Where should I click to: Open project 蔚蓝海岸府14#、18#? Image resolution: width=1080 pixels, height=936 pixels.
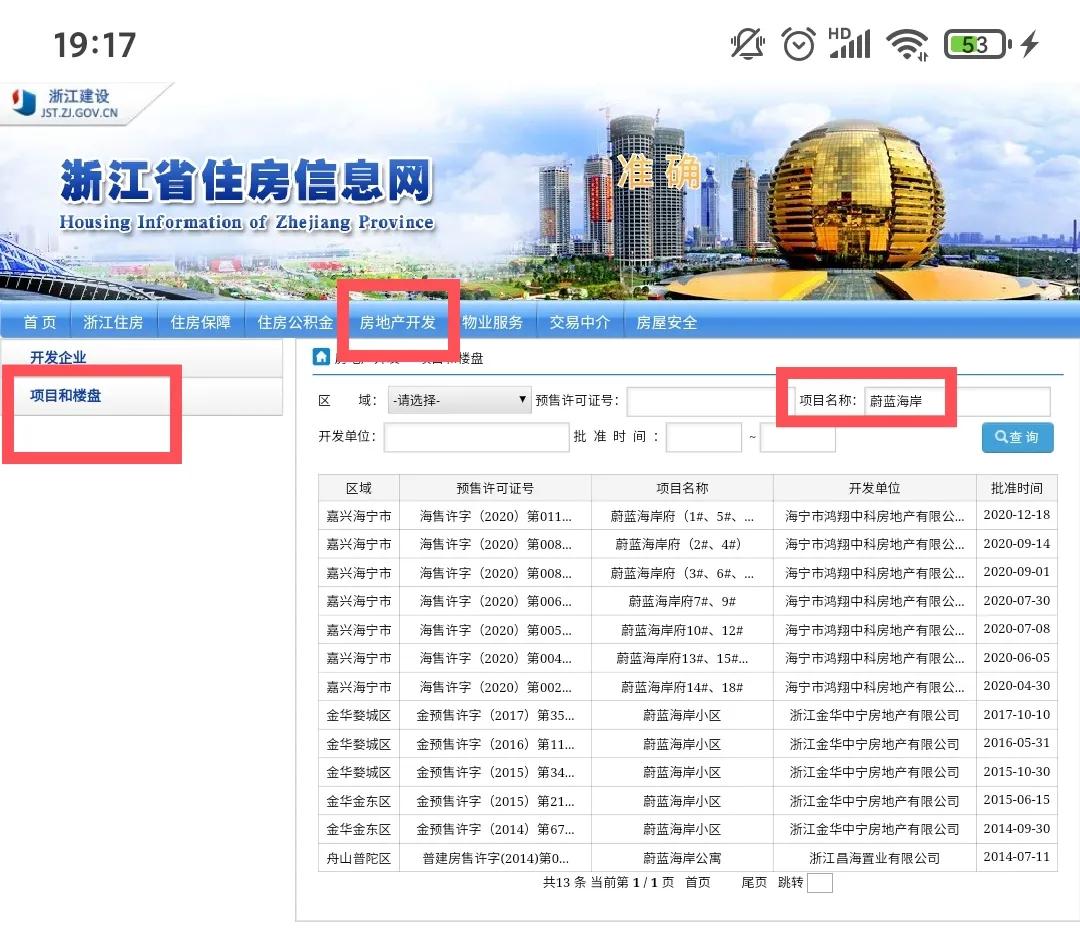point(682,687)
